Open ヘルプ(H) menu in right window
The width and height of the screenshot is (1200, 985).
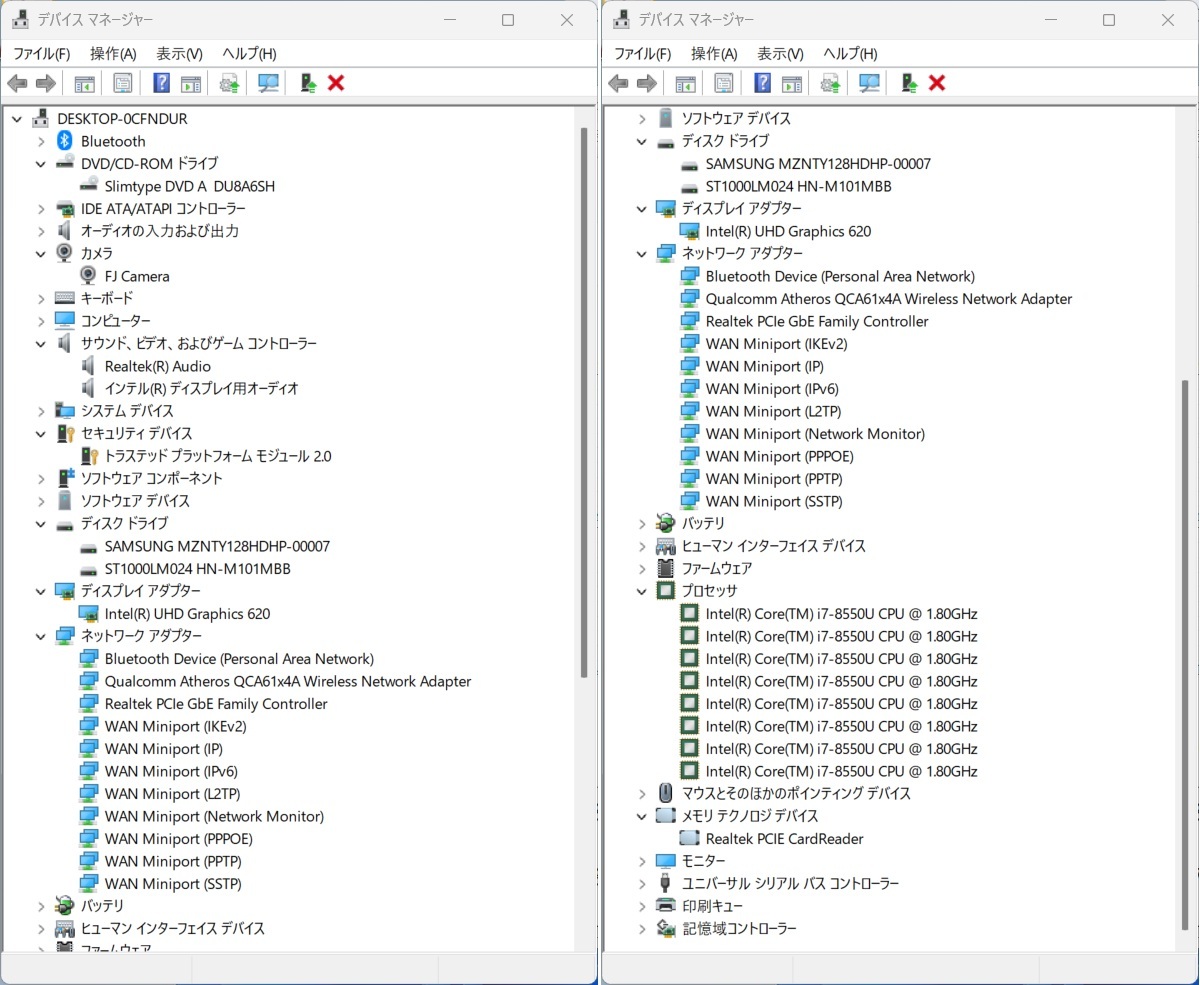[850, 54]
